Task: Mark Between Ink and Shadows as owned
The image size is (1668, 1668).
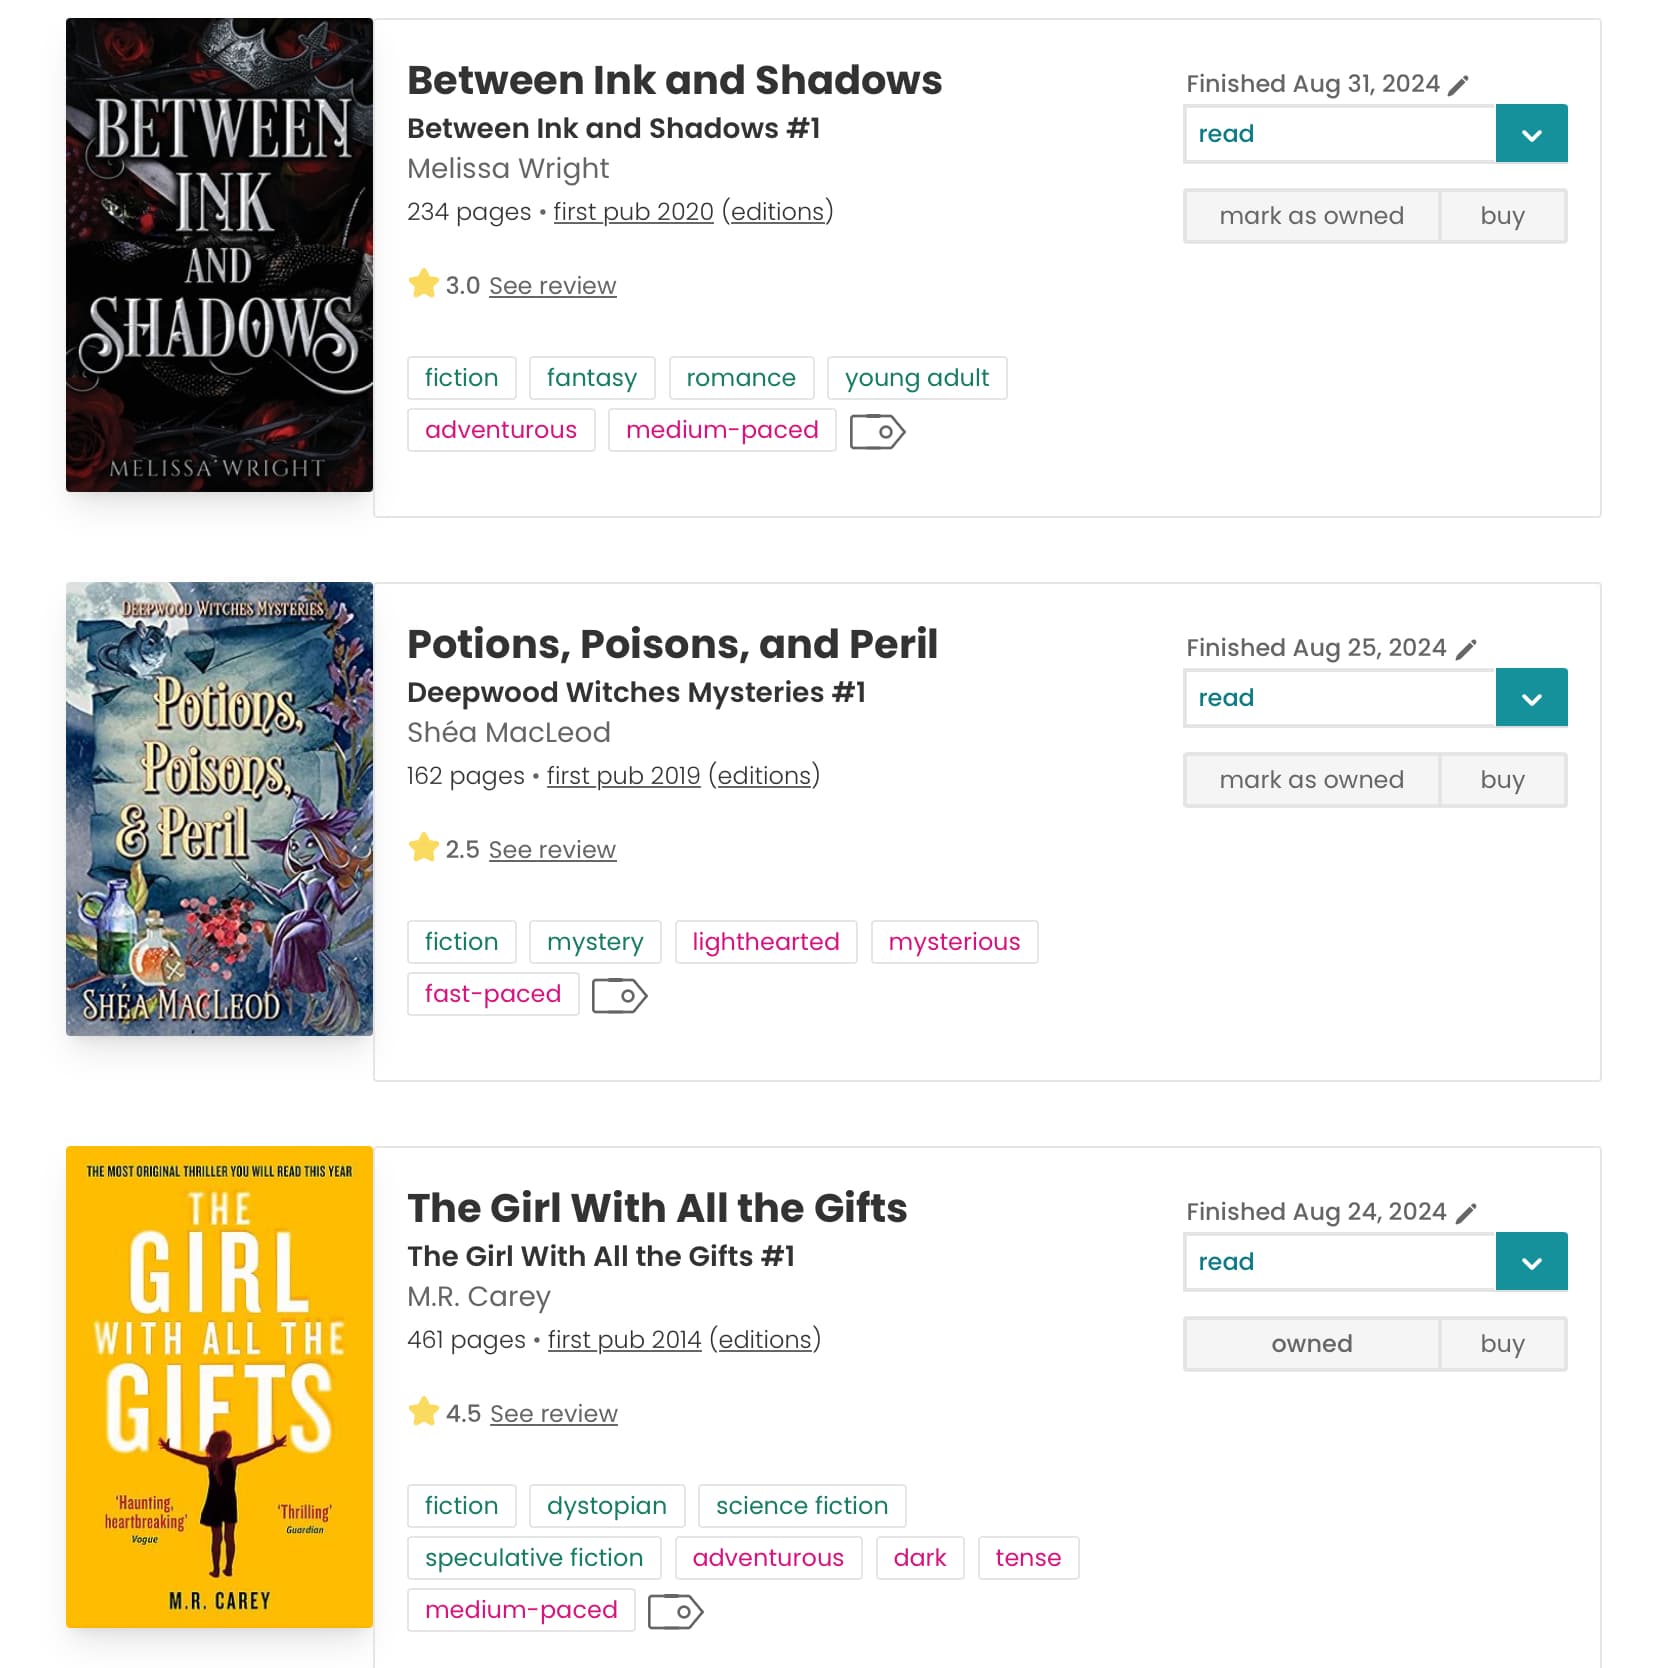Action: [1311, 216]
